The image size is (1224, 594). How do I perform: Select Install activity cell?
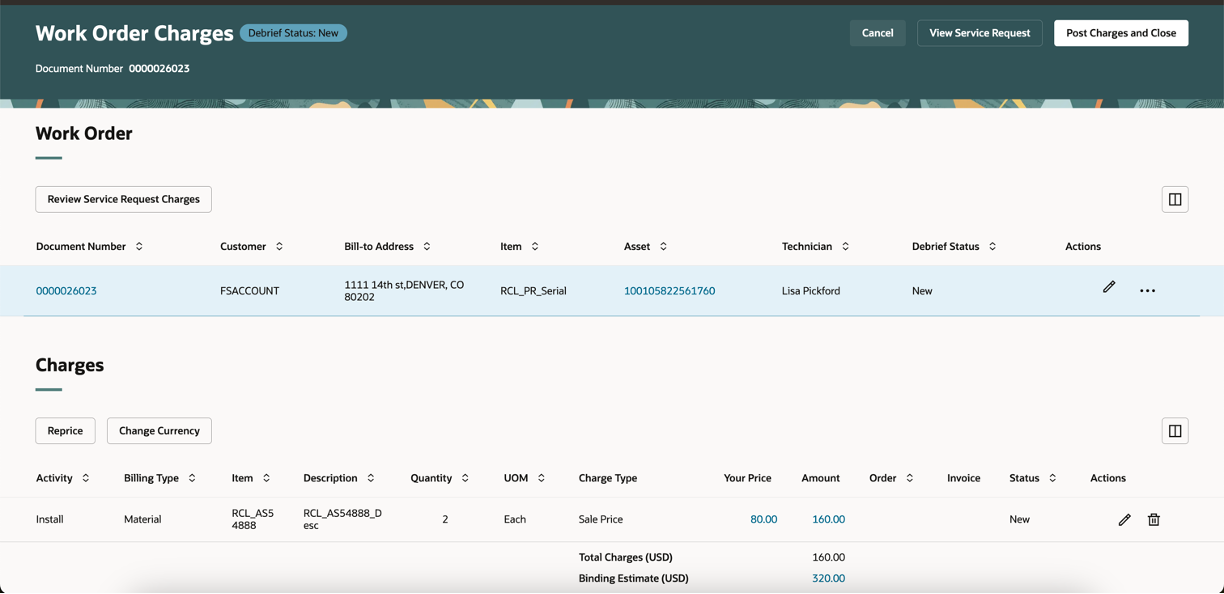coord(50,520)
